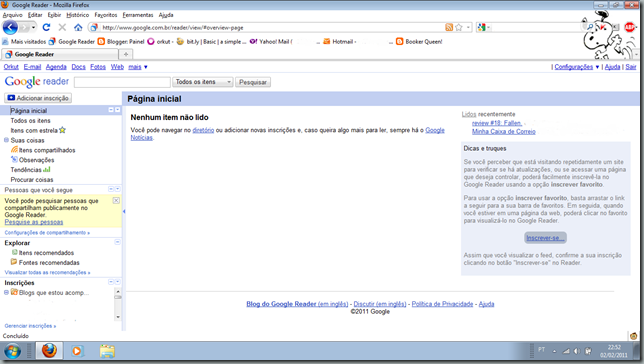This screenshot has height=364, width=644.
Task: Click the RSS feed icon in address bar
Action: click(449, 28)
